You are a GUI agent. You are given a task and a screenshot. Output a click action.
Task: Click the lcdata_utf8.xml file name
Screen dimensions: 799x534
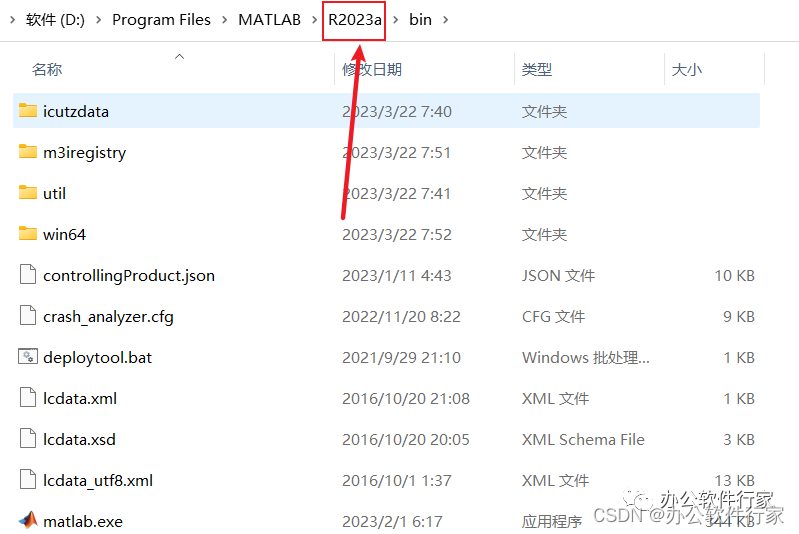coord(98,480)
